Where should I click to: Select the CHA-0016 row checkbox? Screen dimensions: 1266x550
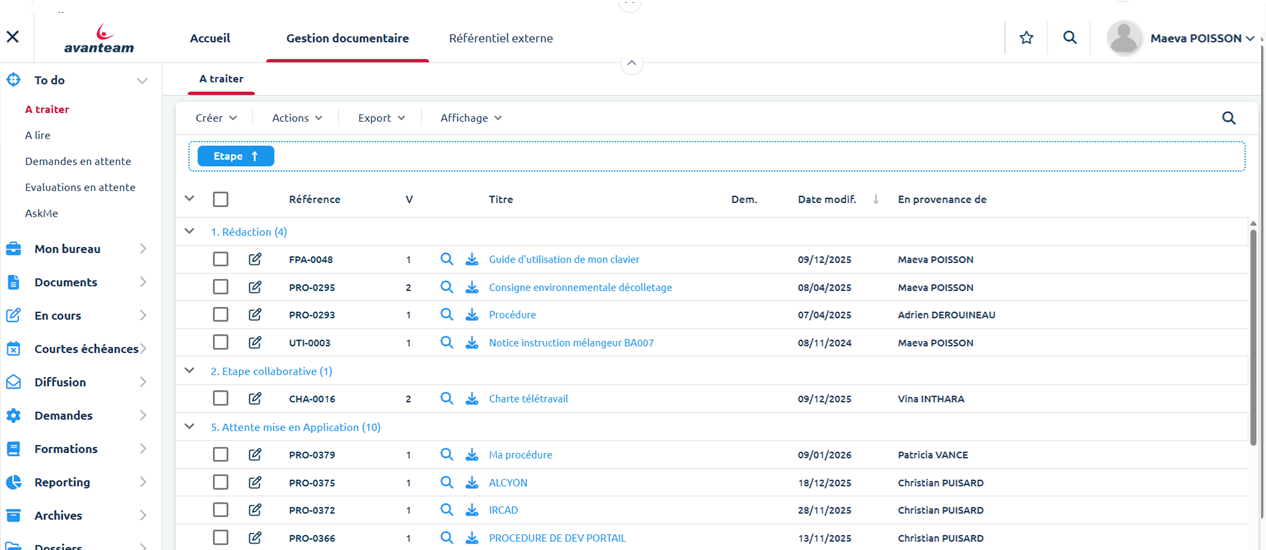221,399
